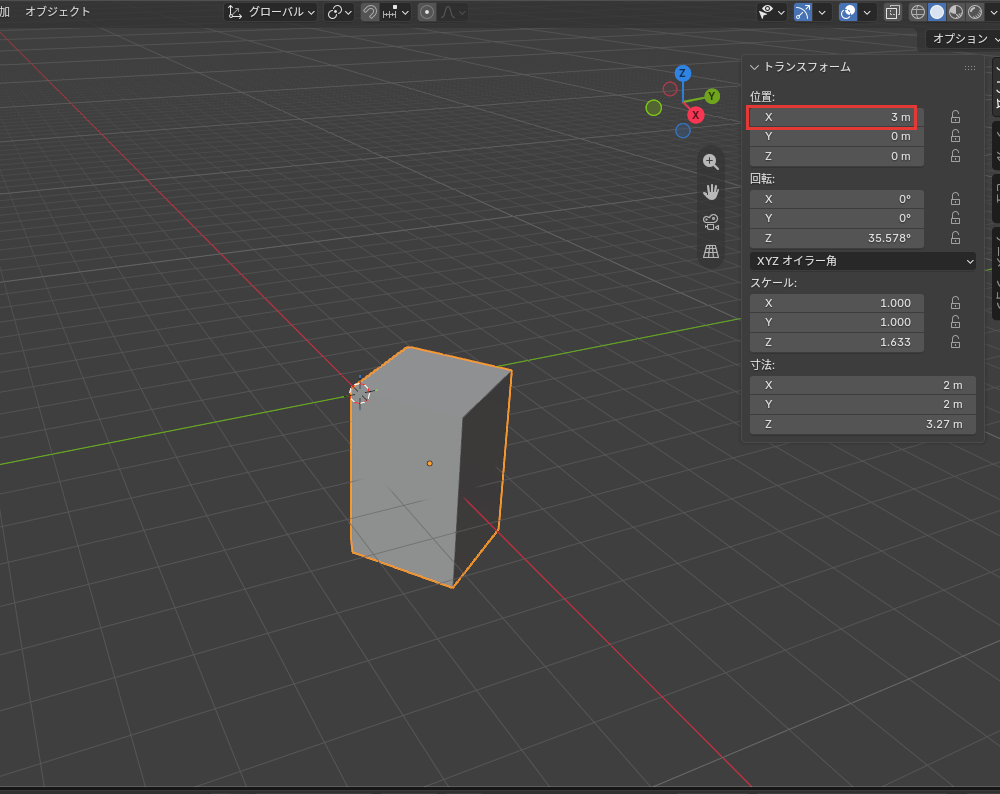Toggle the lock for rotation Z

click(x=955, y=238)
